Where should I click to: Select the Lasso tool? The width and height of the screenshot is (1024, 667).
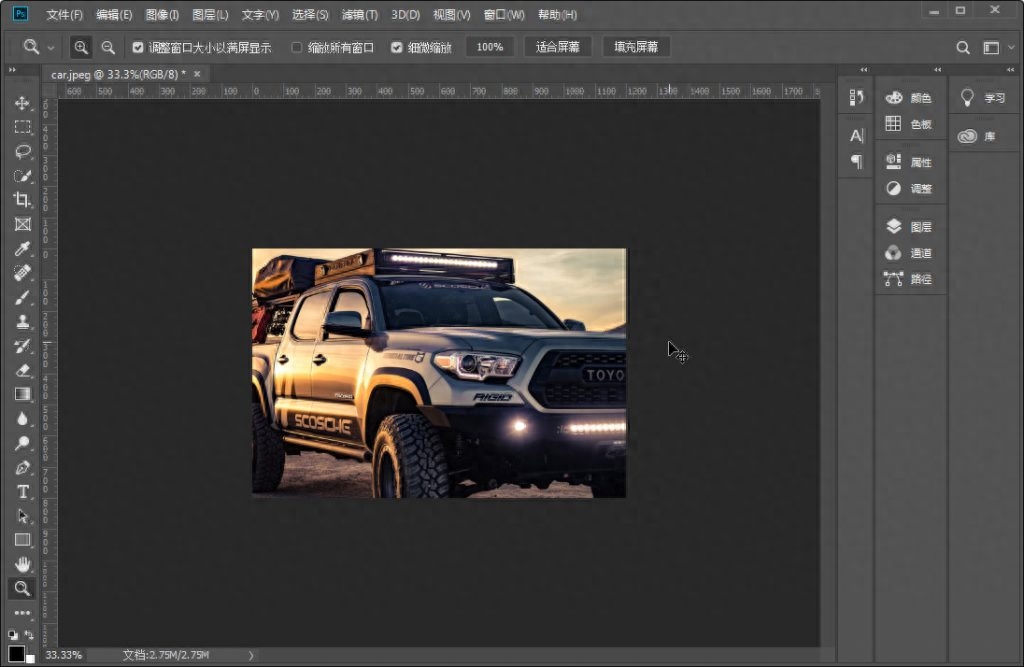(22, 152)
